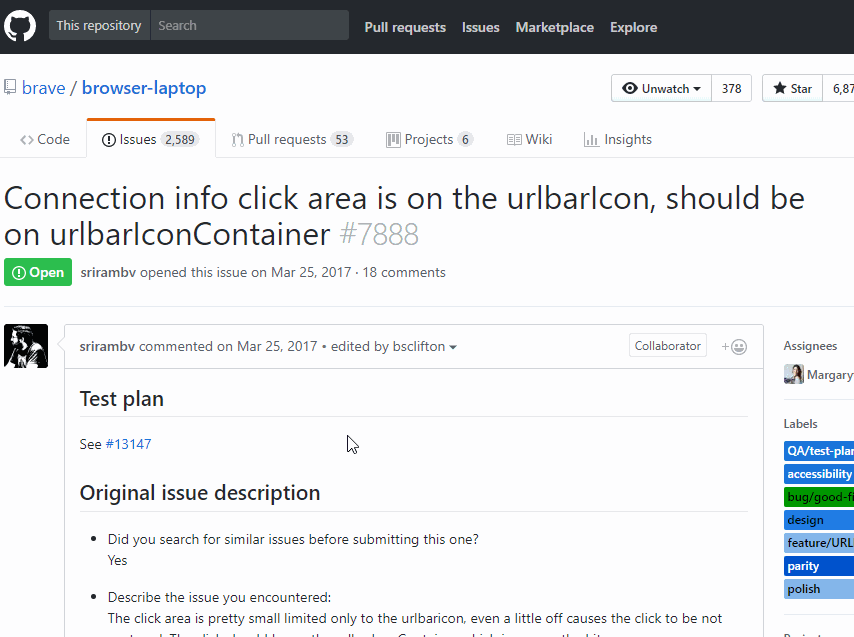
Task: Open Issues in the top navigation
Action: [480, 27]
